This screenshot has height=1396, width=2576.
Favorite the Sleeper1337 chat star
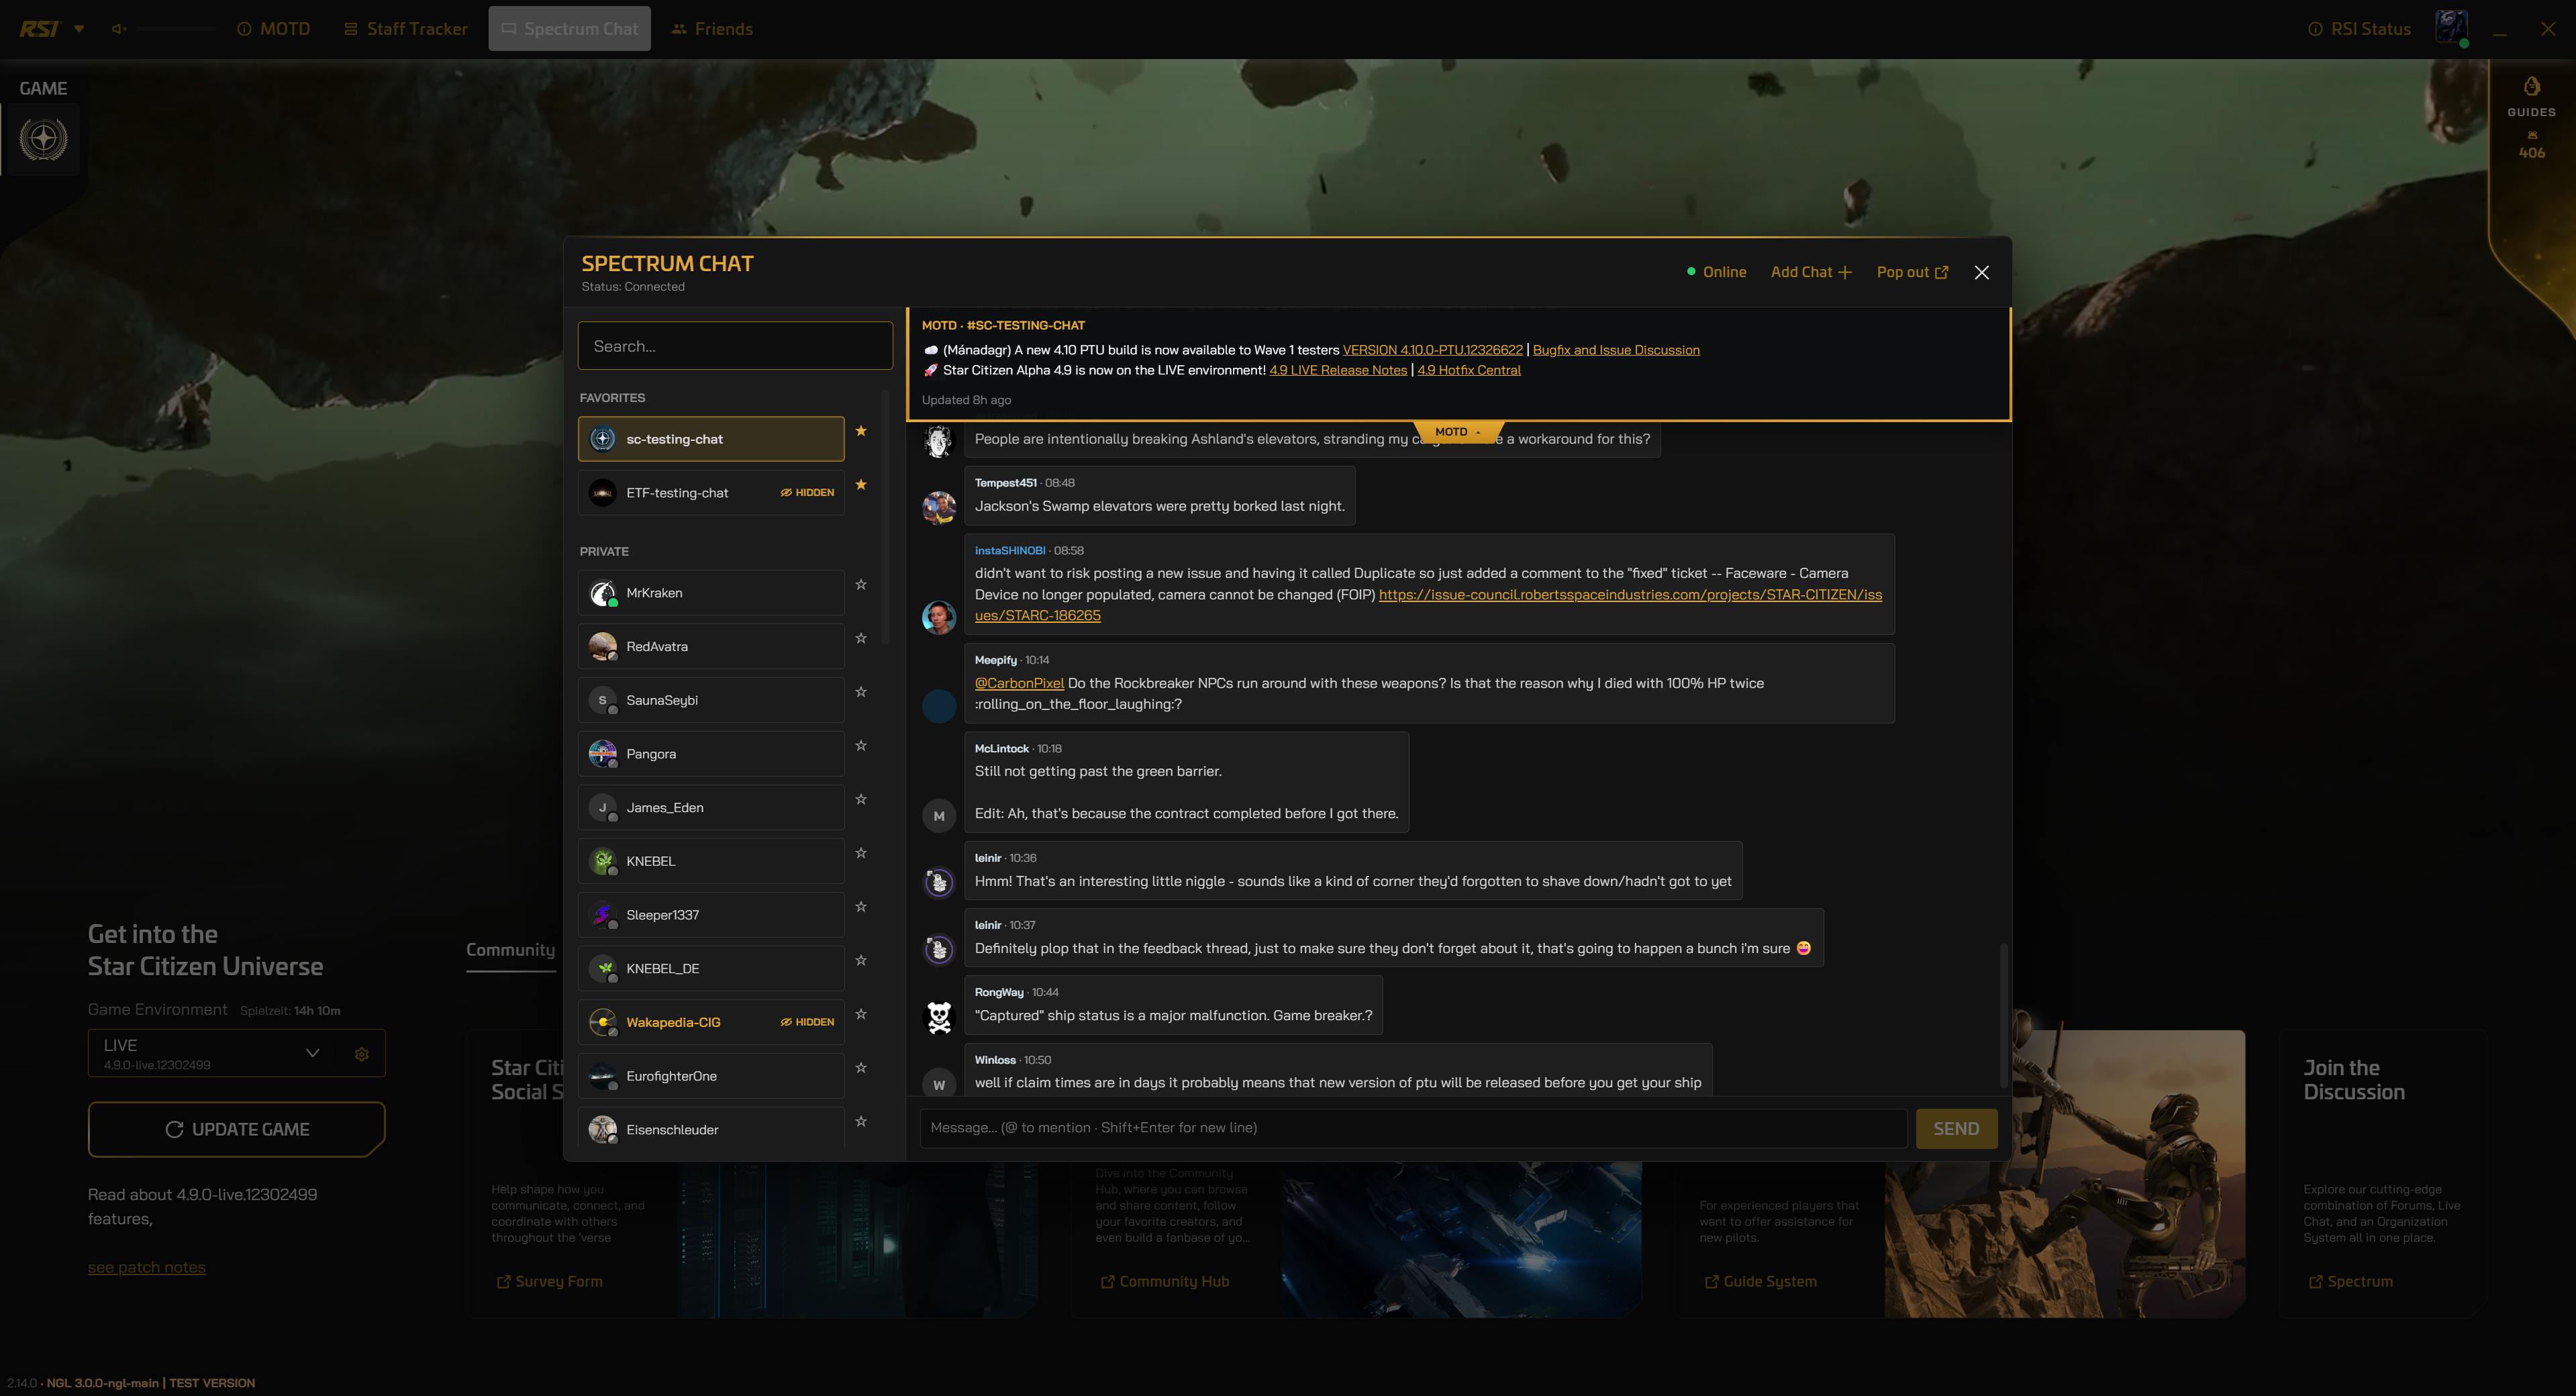coord(861,907)
